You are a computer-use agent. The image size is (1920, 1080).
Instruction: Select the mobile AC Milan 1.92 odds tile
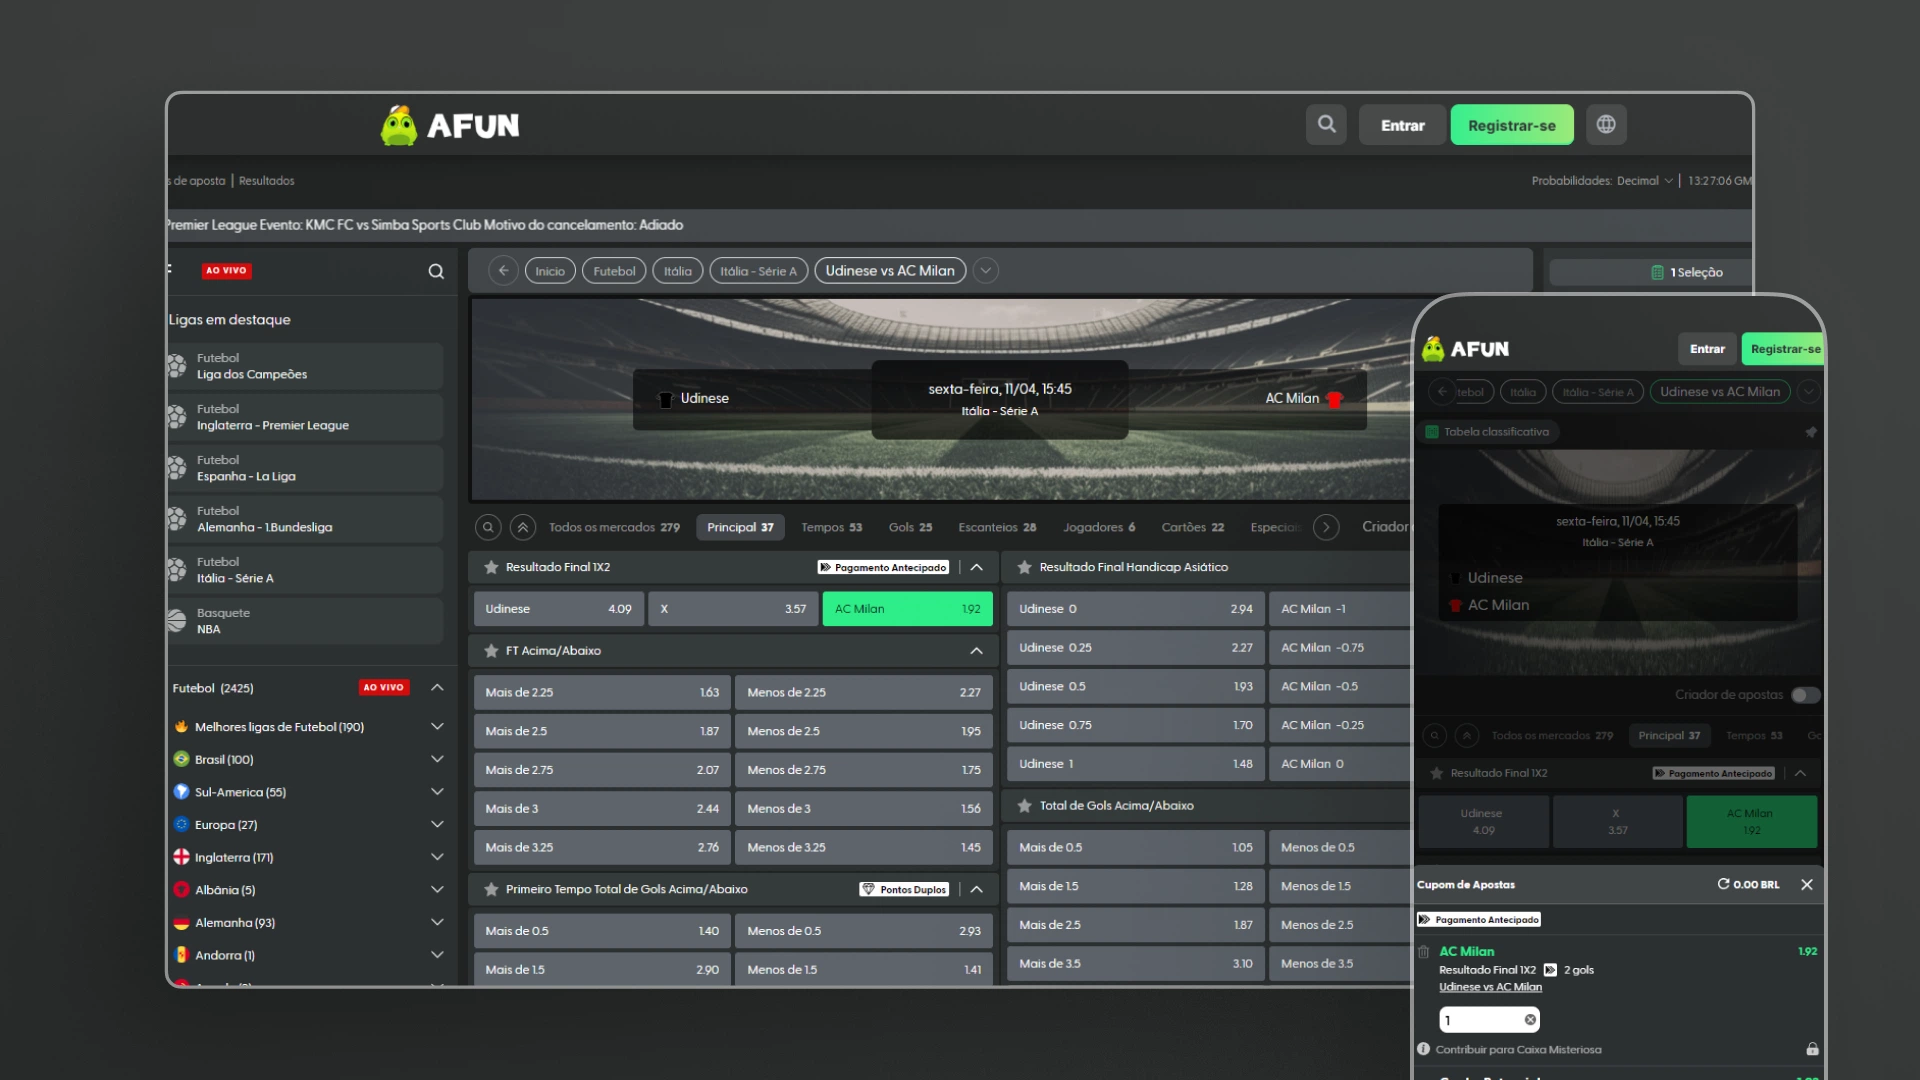(1751, 822)
